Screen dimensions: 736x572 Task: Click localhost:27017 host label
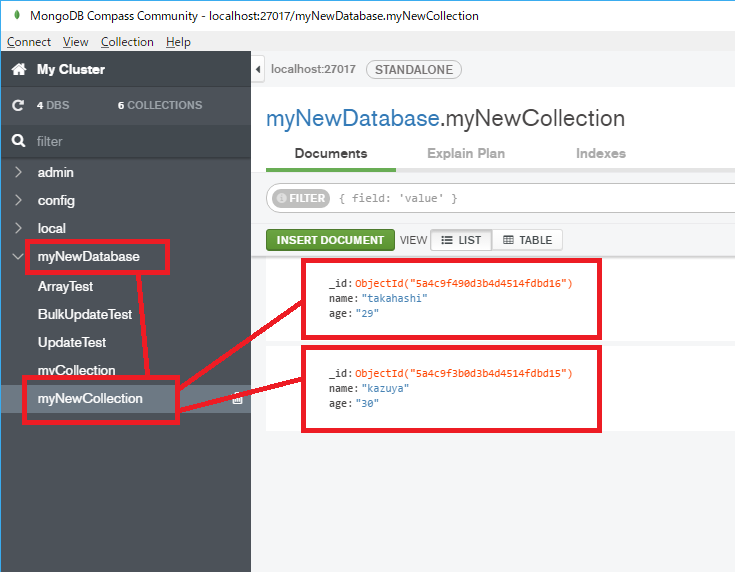click(x=313, y=69)
